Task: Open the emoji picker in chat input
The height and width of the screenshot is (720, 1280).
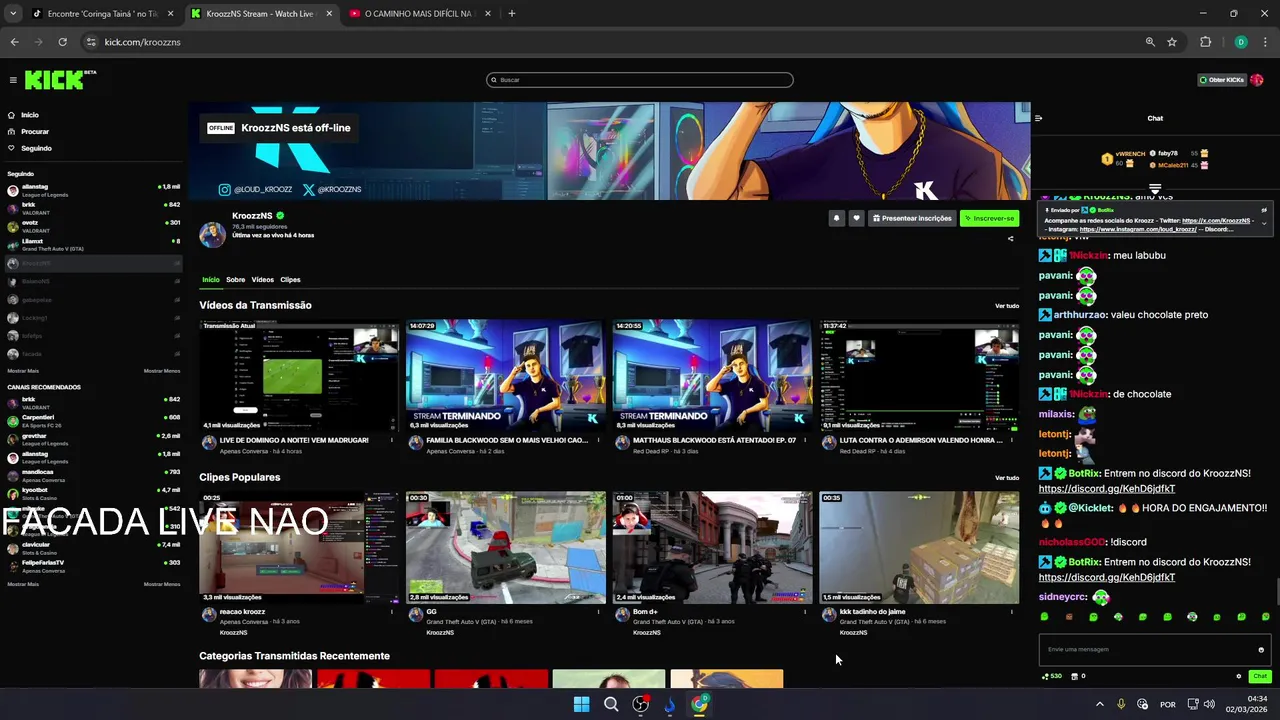Action: 1261,650
